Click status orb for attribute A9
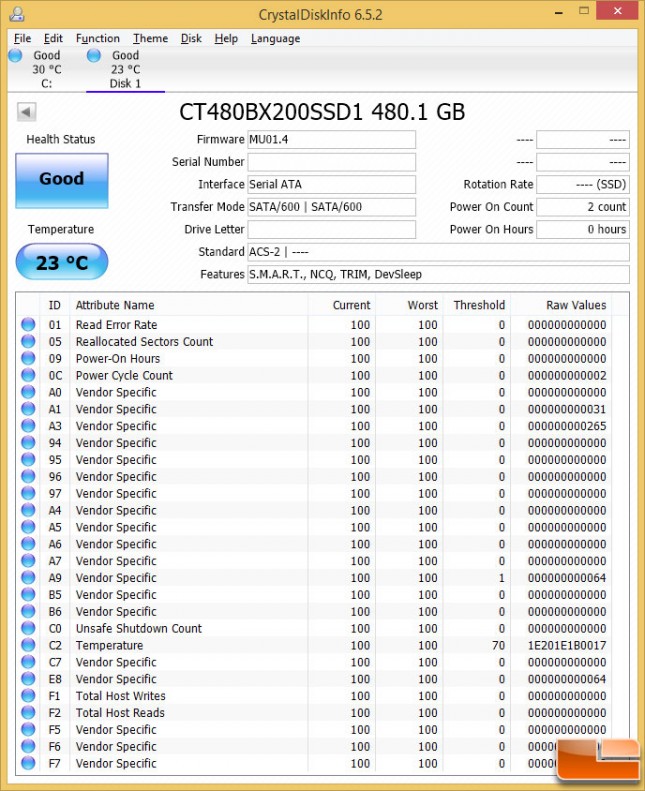The height and width of the screenshot is (791, 645). coord(28,578)
